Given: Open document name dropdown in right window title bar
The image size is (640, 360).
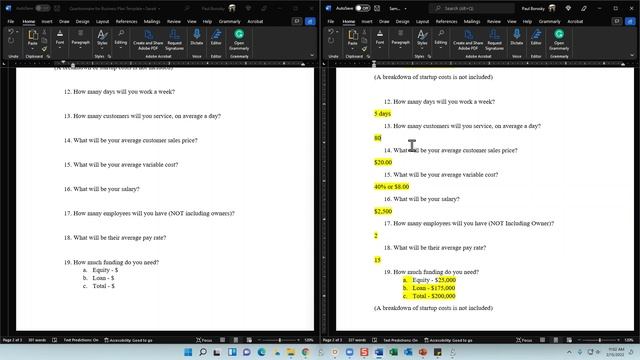Looking at the screenshot, I should tap(405, 9).
